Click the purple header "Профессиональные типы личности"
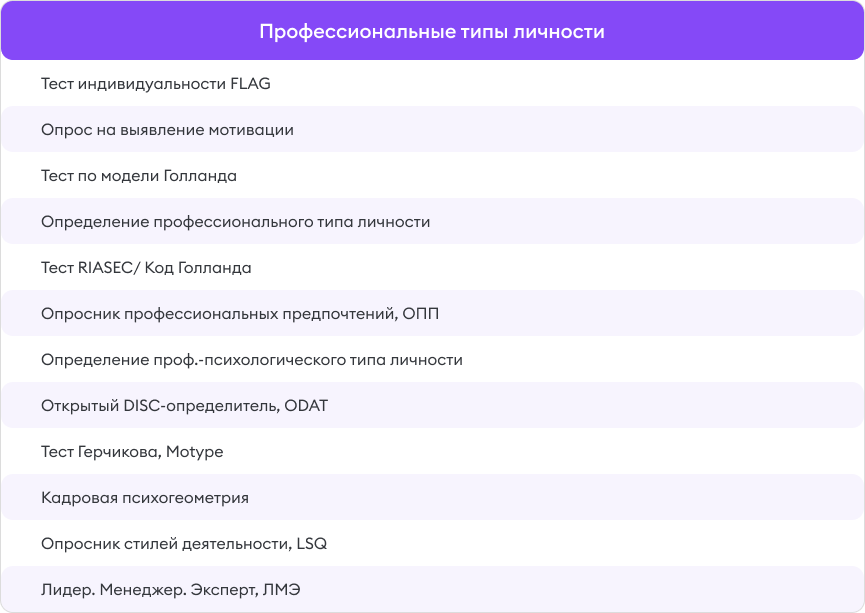Viewport: 865px width, 613px height. coord(432,31)
